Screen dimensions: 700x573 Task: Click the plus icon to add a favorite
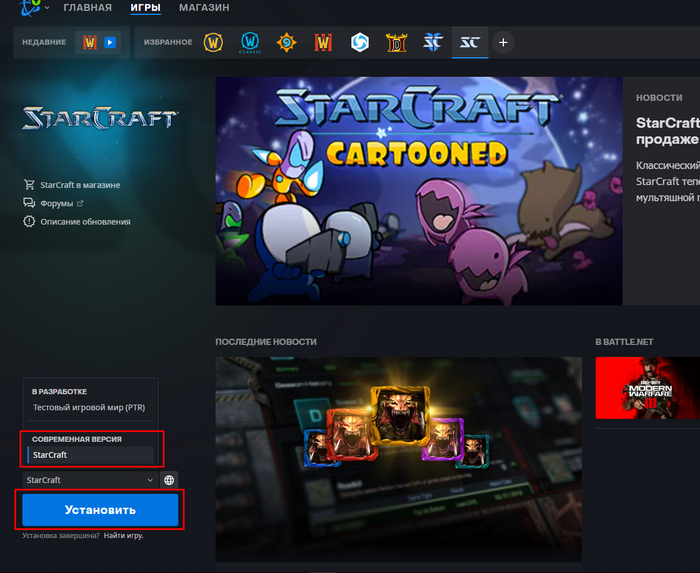[503, 42]
